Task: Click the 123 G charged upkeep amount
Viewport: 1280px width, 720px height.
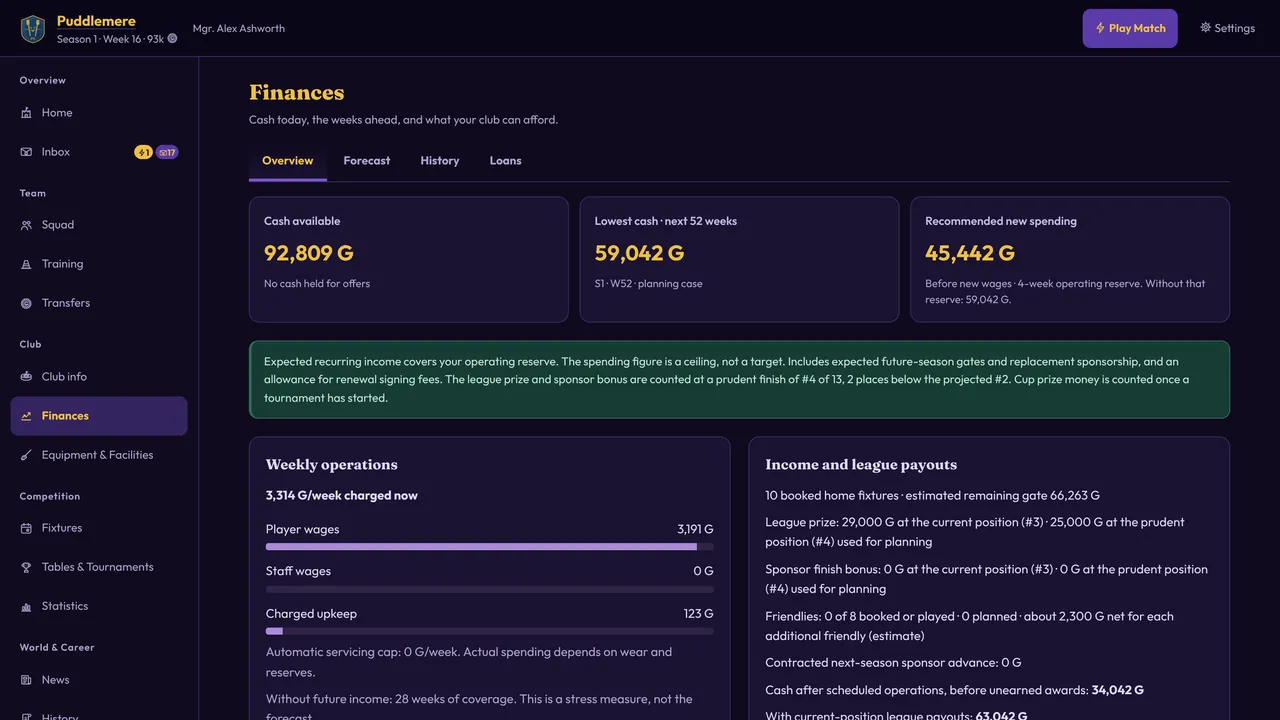Action: [699, 613]
